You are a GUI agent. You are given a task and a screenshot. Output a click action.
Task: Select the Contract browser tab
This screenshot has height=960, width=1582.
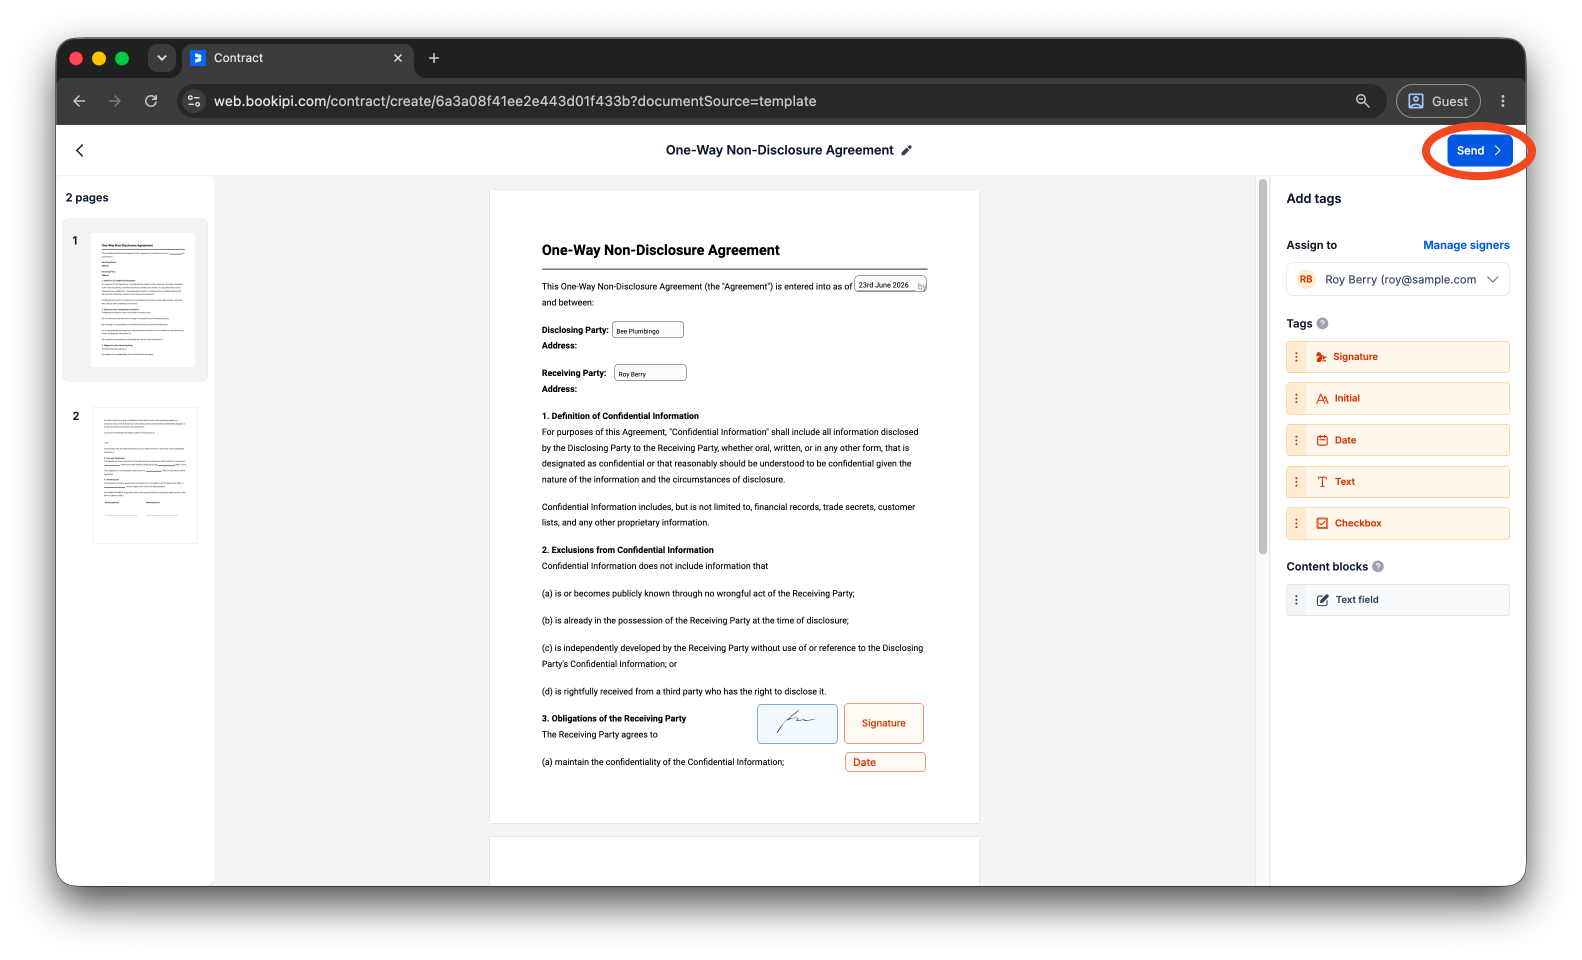point(297,58)
